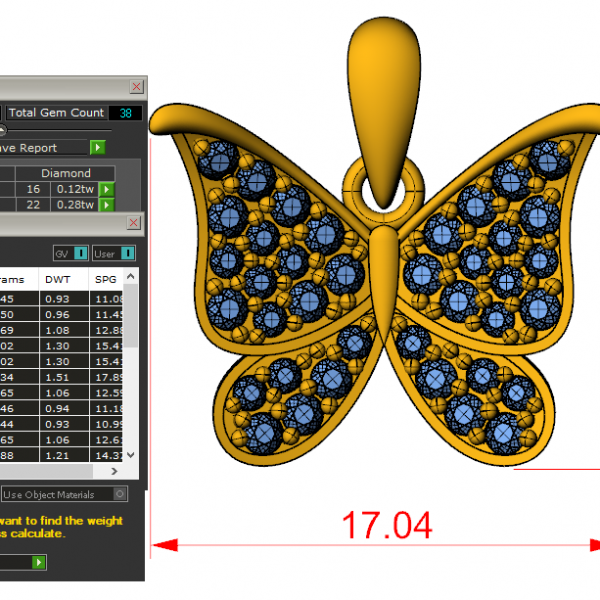Close the Total Gem Count panel
Screen dimensions: 600x600
(x=137, y=86)
